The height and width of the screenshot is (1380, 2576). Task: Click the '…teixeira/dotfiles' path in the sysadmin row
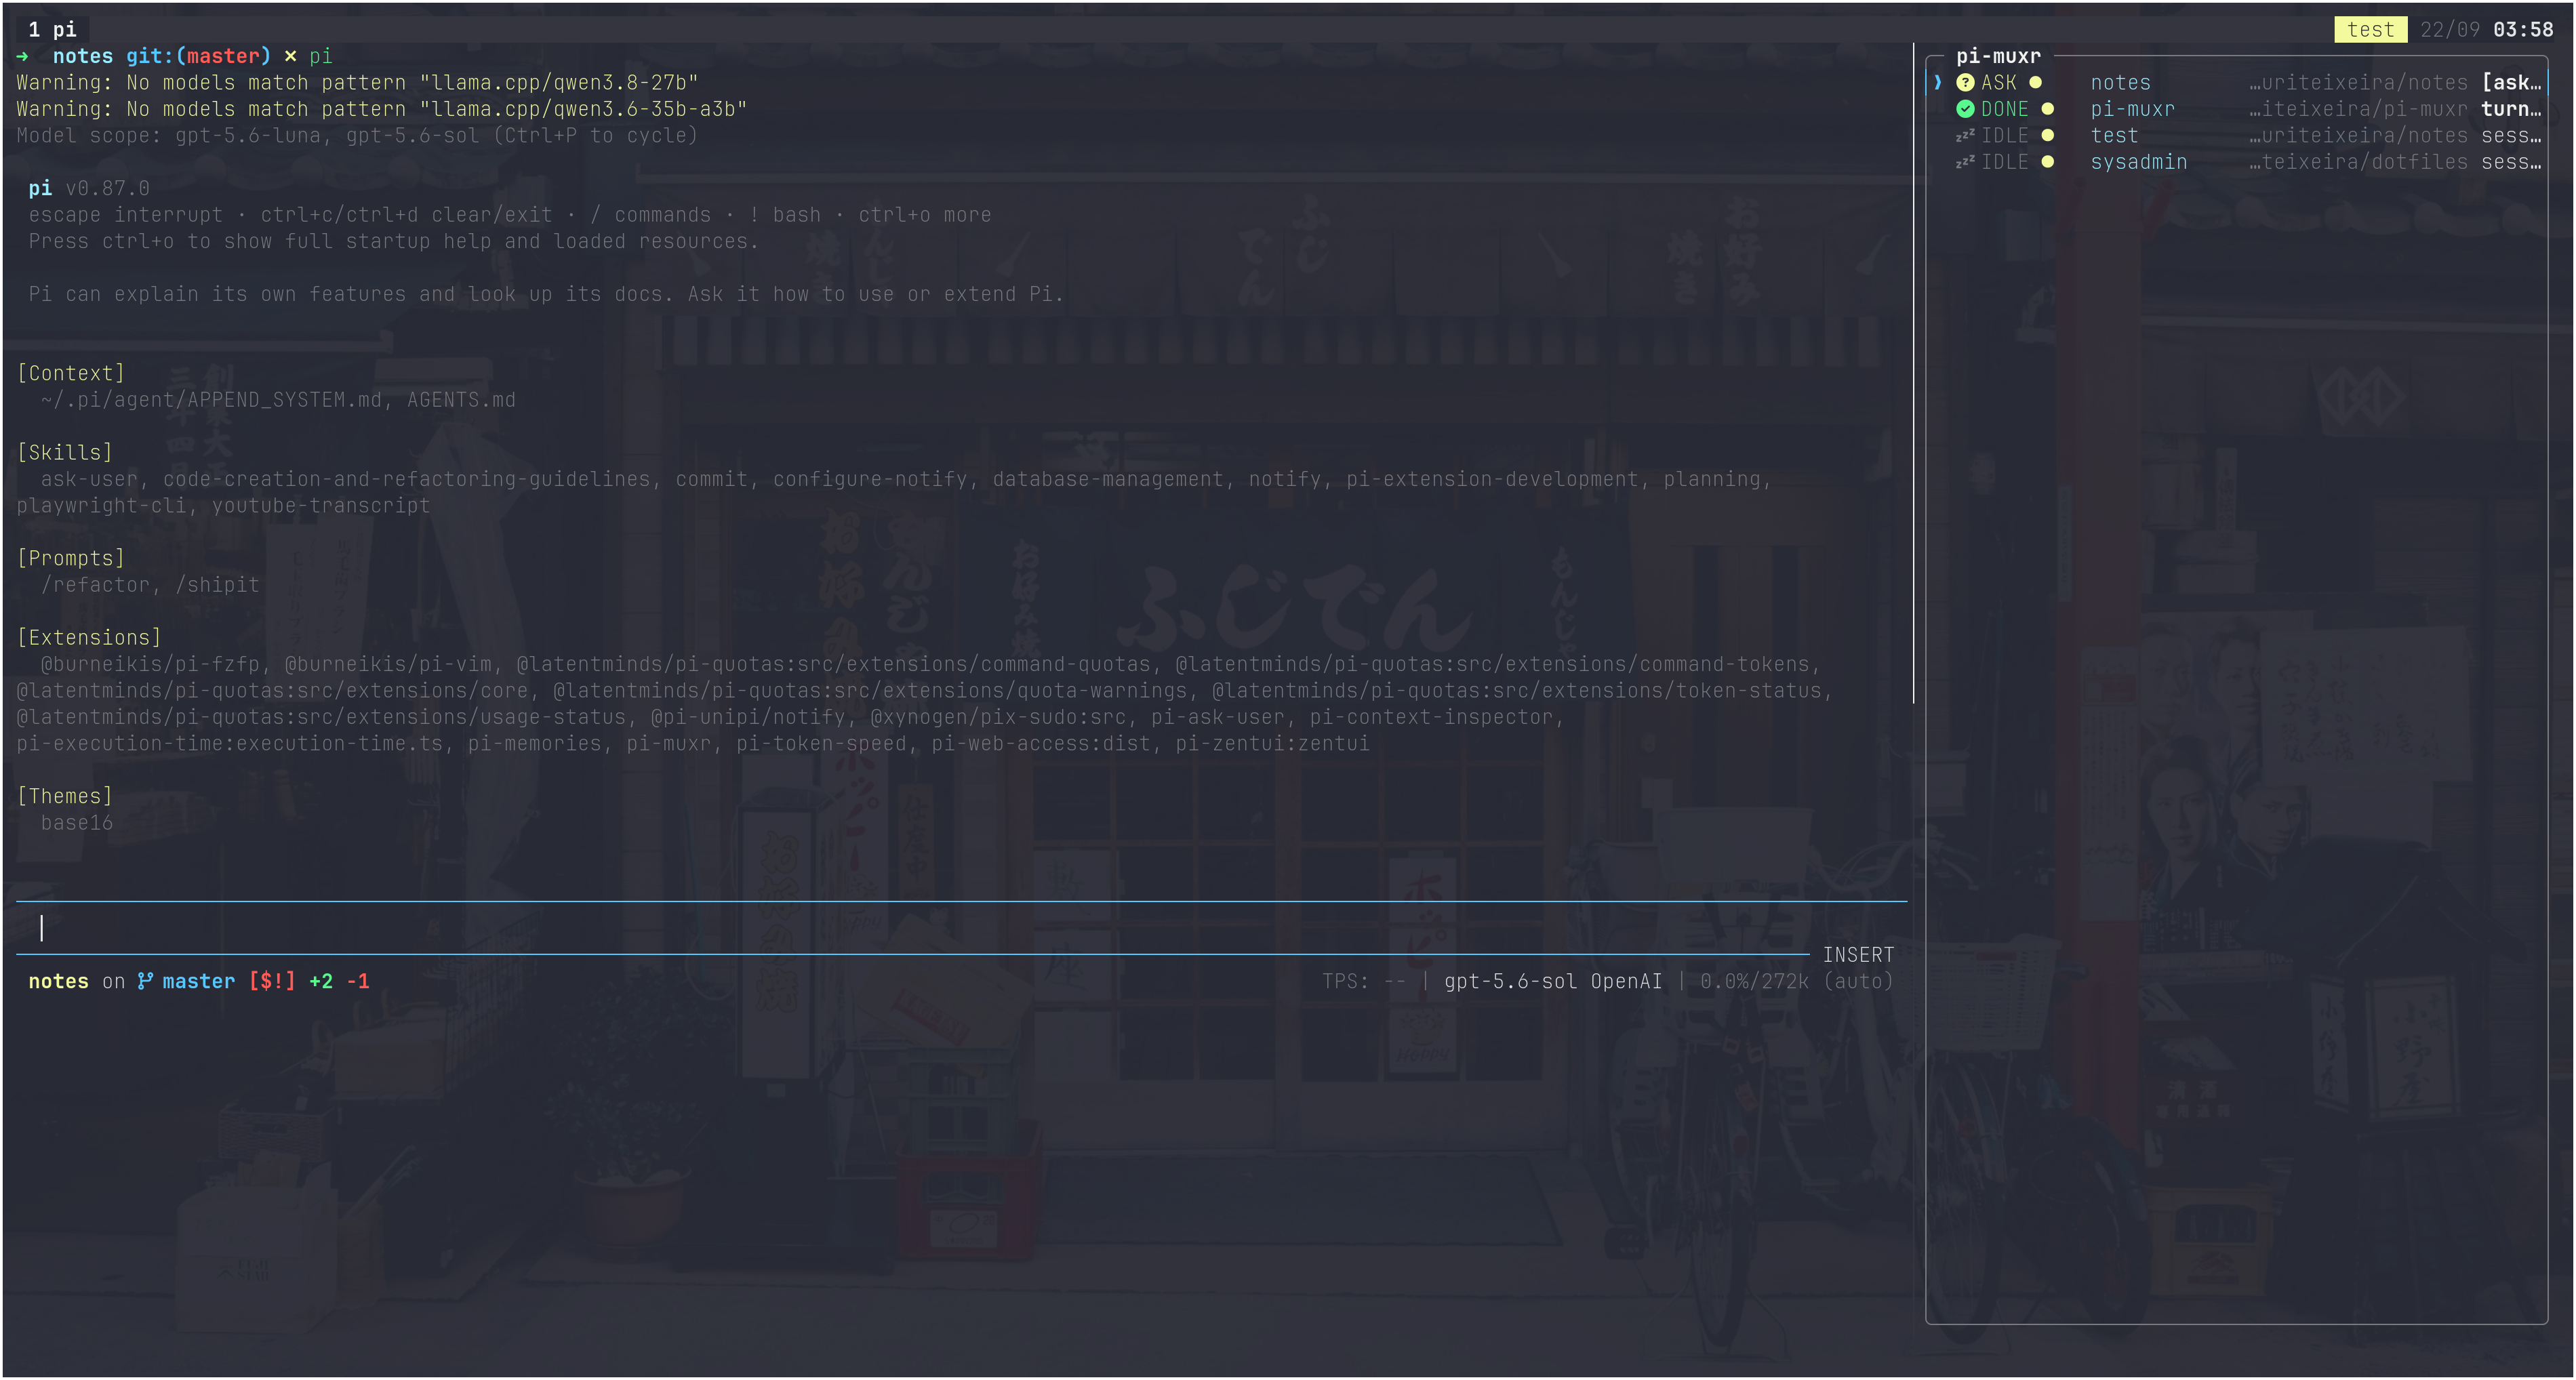tap(2358, 162)
